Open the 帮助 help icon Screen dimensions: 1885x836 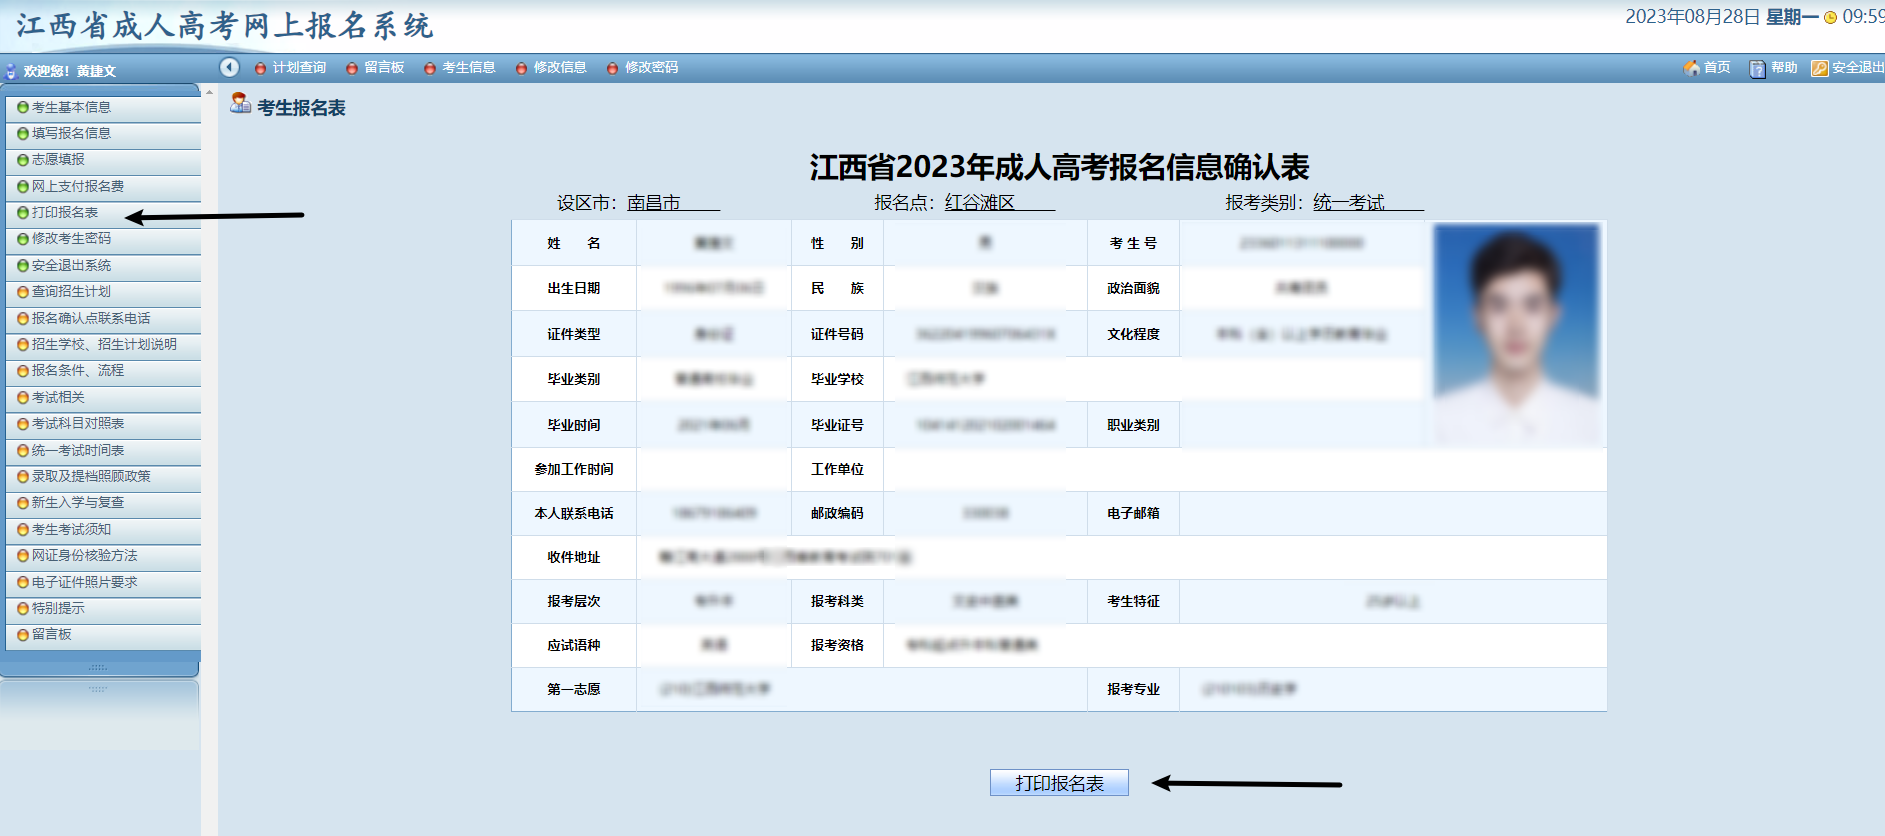1757,68
